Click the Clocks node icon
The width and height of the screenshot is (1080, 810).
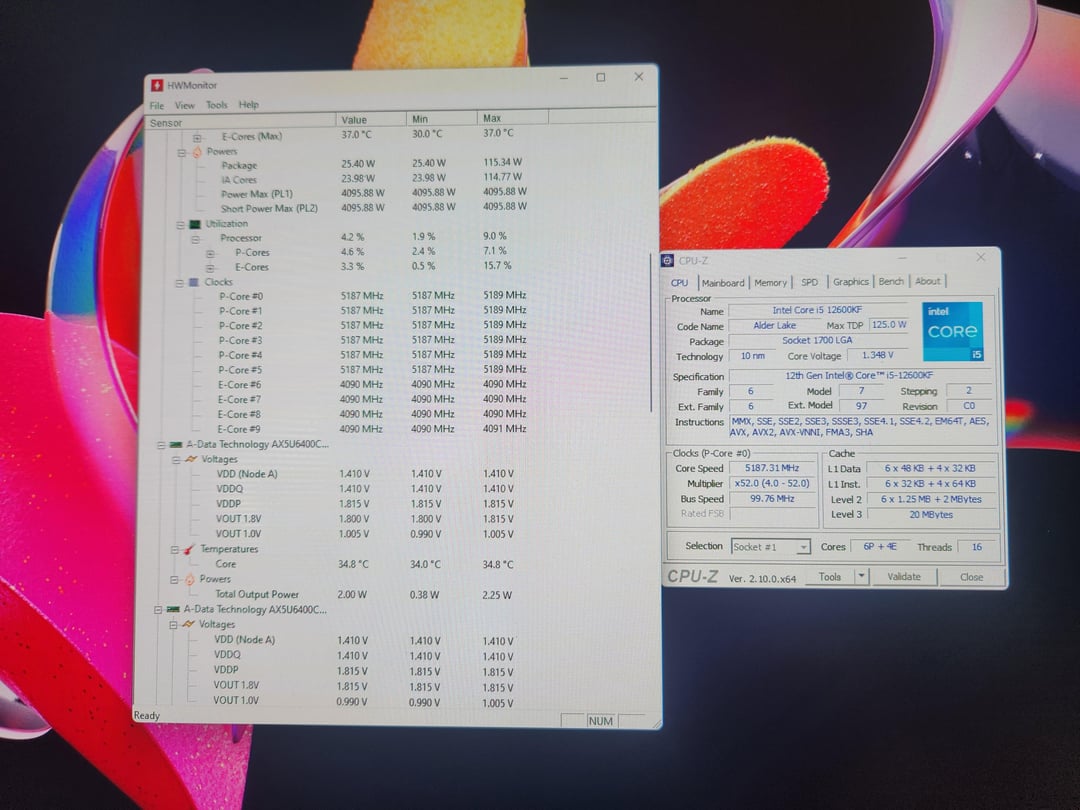click(194, 282)
